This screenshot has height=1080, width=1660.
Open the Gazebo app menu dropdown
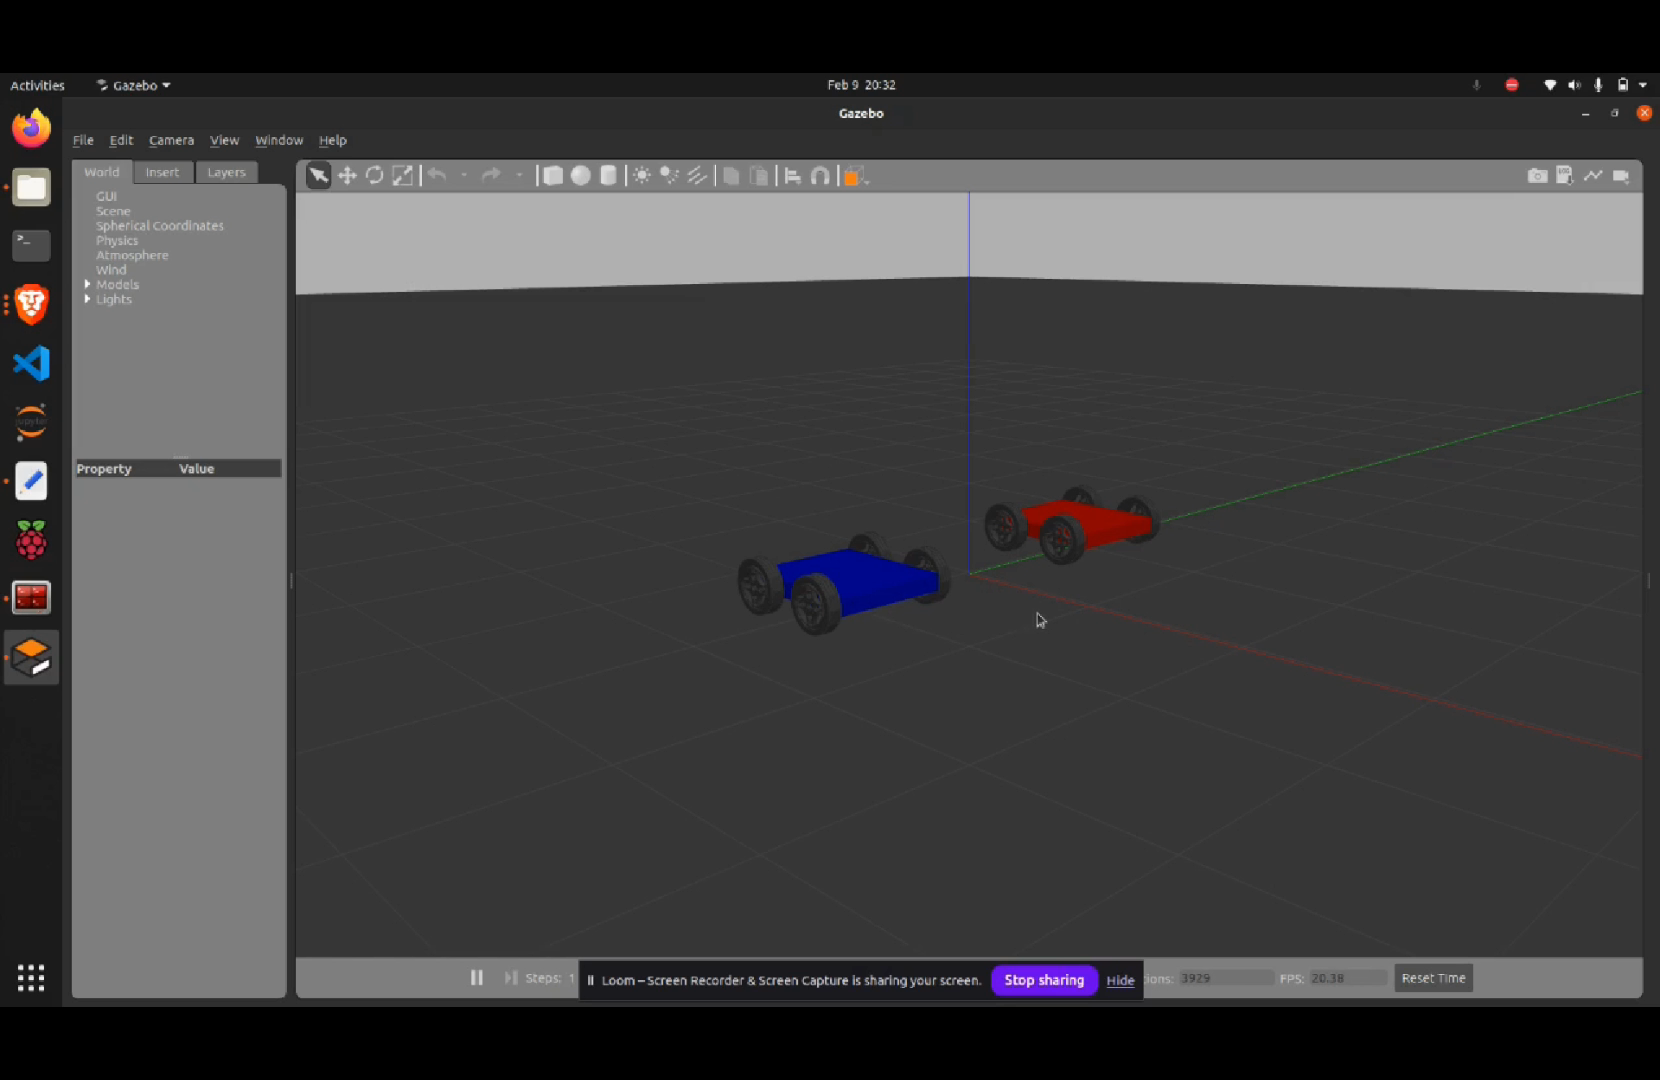(x=134, y=85)
